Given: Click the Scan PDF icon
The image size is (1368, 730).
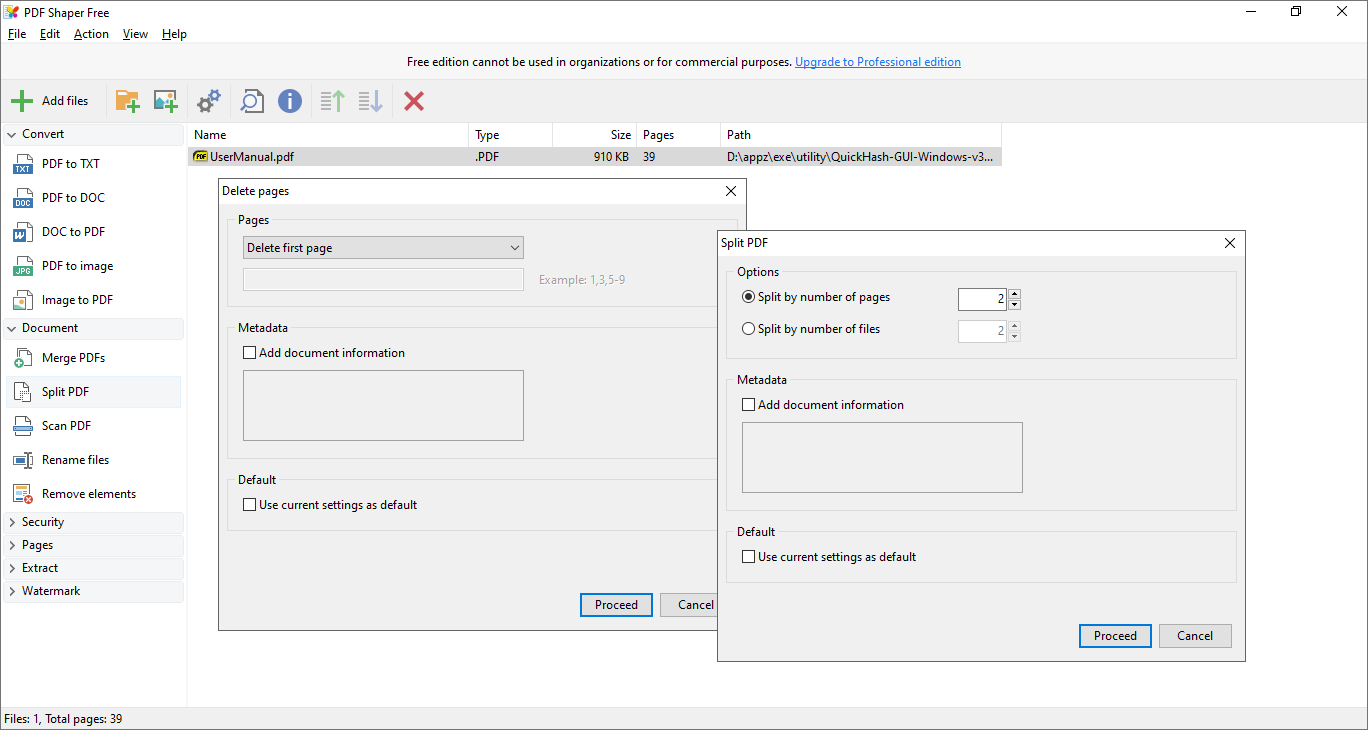Looking at the screenshot, I should (x=23, y=427).
